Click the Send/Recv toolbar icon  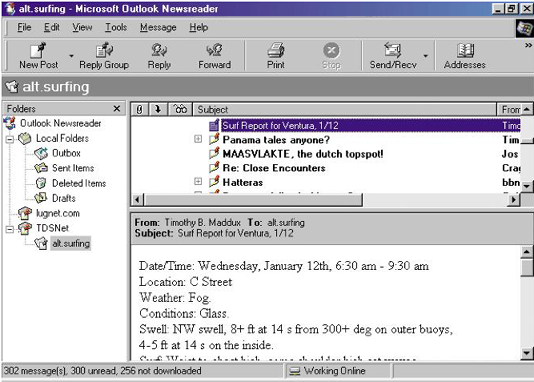point(393,50)
